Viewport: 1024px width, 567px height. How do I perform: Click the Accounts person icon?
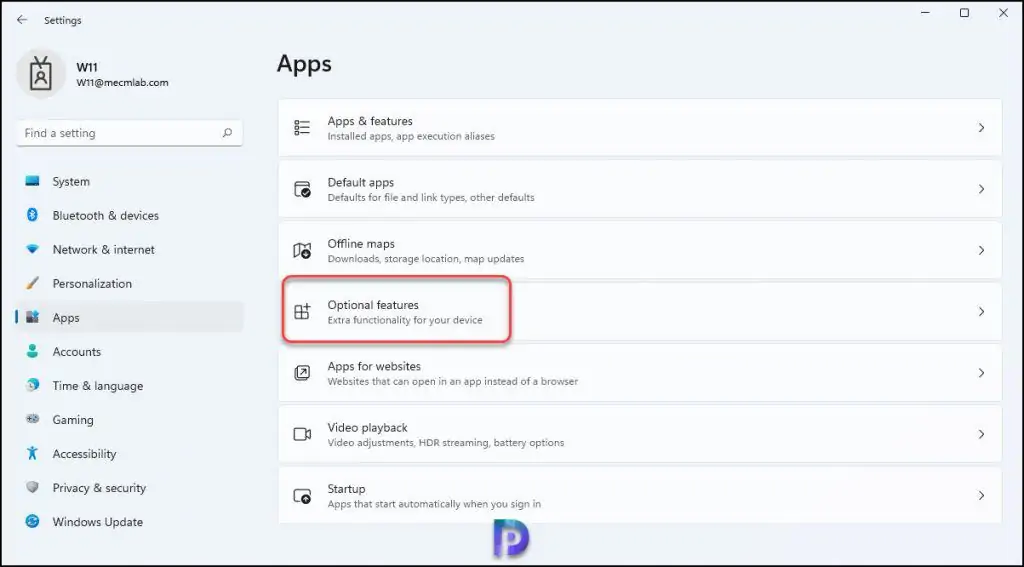pyautogui.click(x=32, y=351)
